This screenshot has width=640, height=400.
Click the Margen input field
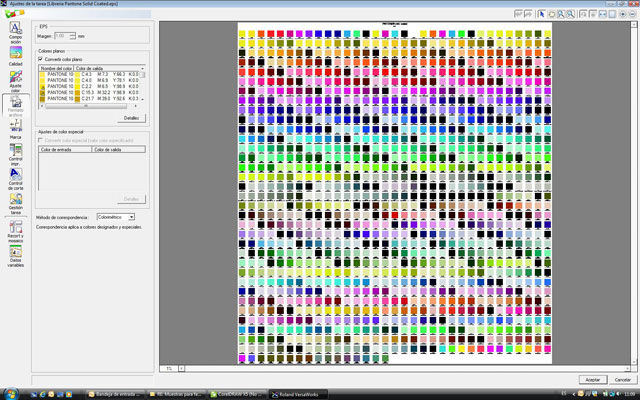point(65,36)
